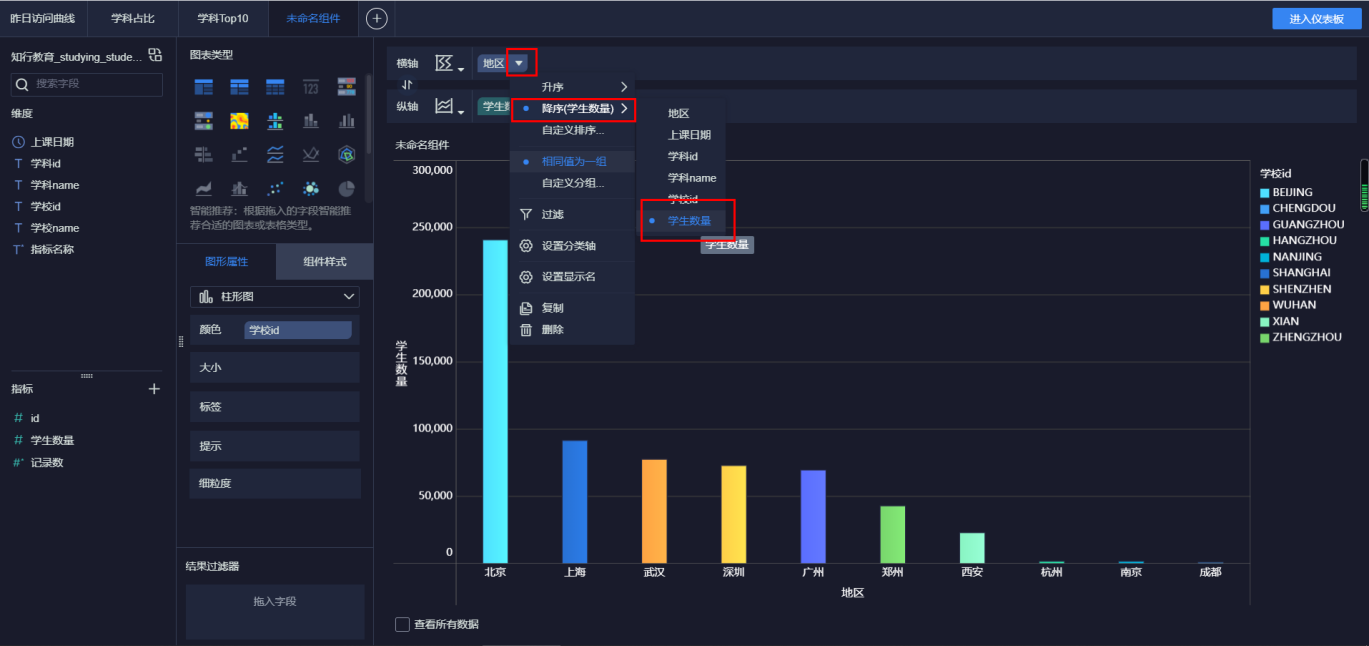Select 上课日期 in the sort submenu
Image resolution: width=1369 pixels, height=646 pixels.
coord(689,135)
